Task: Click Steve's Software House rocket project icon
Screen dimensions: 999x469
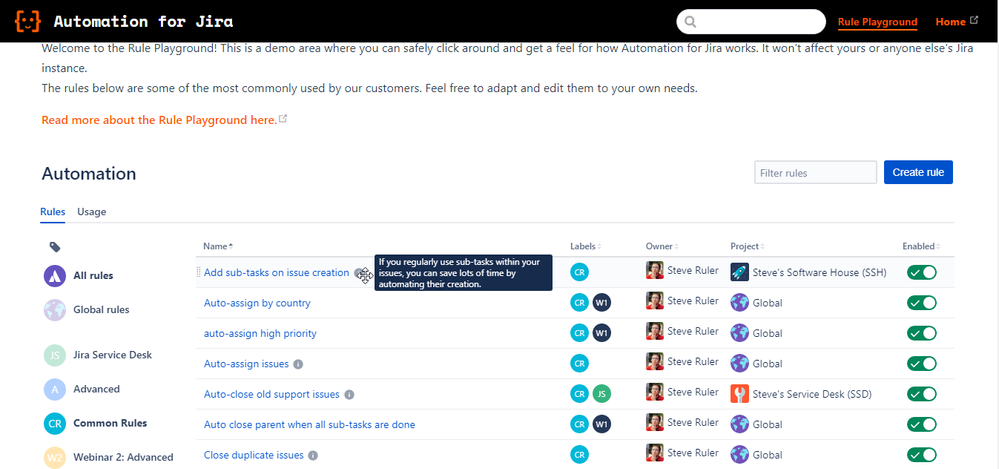Action: tap(740, 272)
